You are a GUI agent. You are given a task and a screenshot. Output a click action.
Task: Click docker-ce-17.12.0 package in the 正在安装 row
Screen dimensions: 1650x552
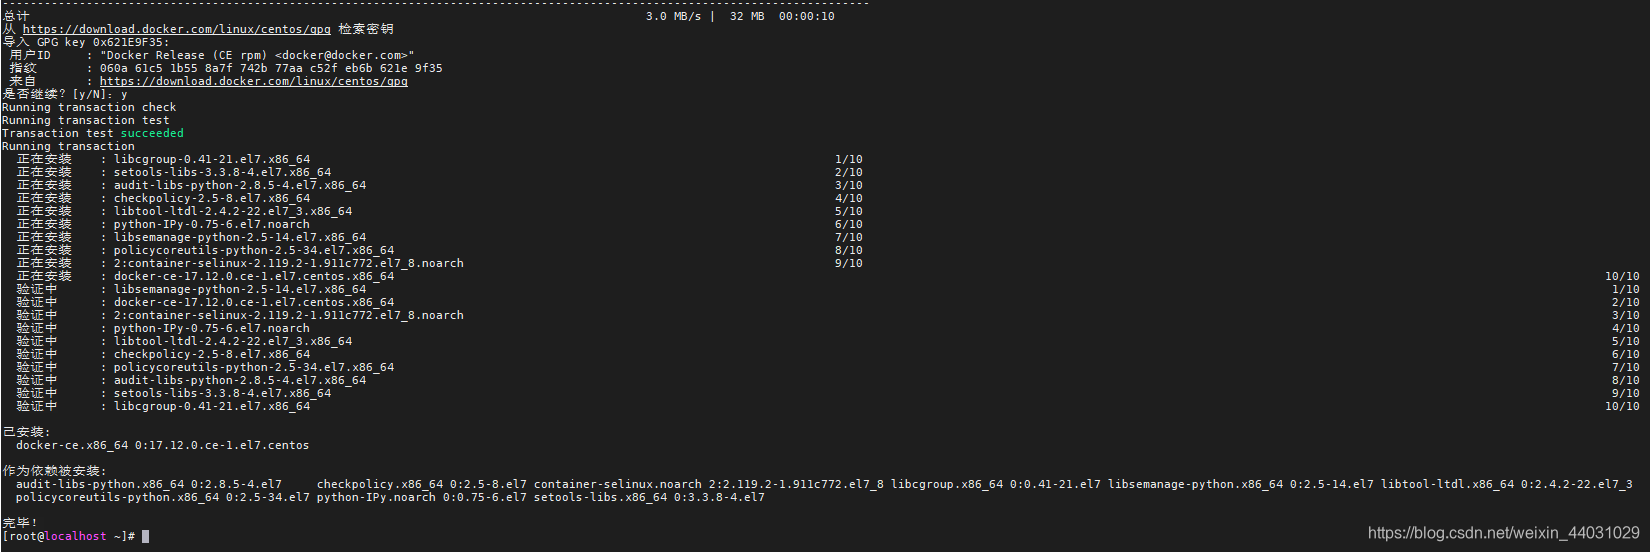pyautogui.click(x=254, y=276)
